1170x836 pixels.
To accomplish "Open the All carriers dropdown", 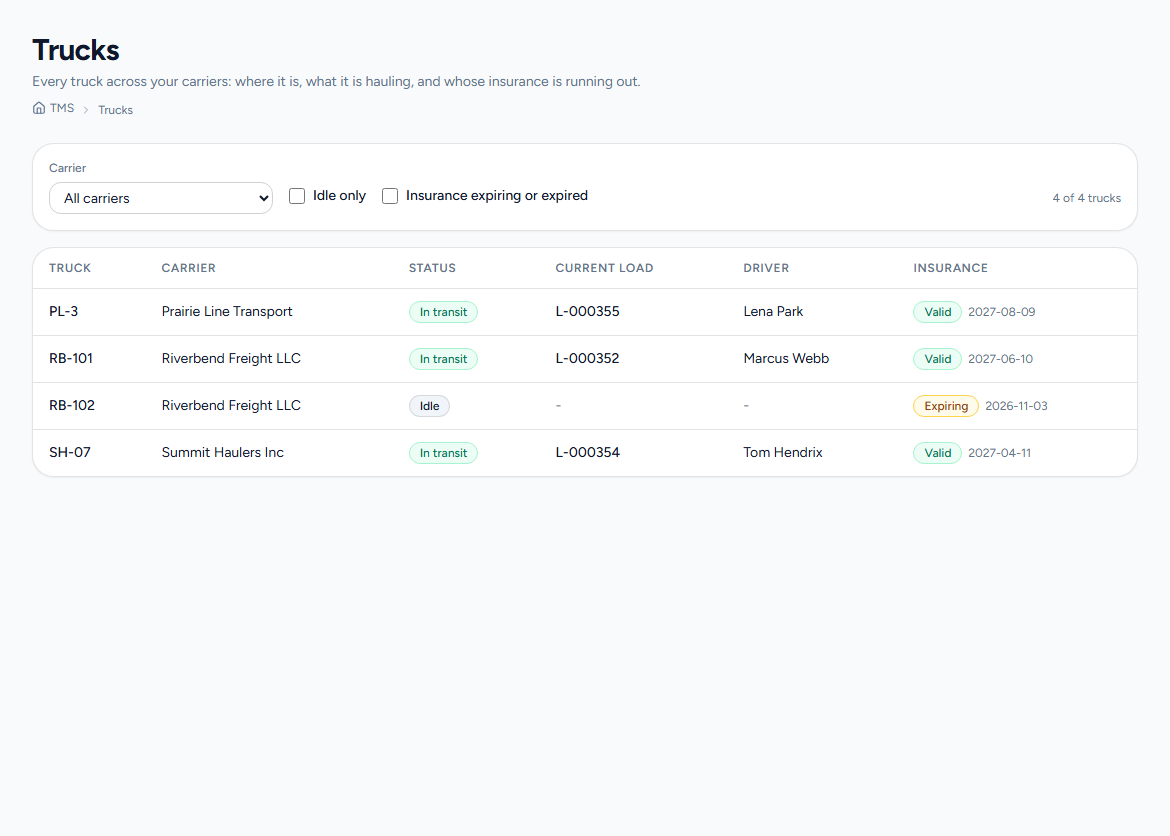I will (161, 198).
